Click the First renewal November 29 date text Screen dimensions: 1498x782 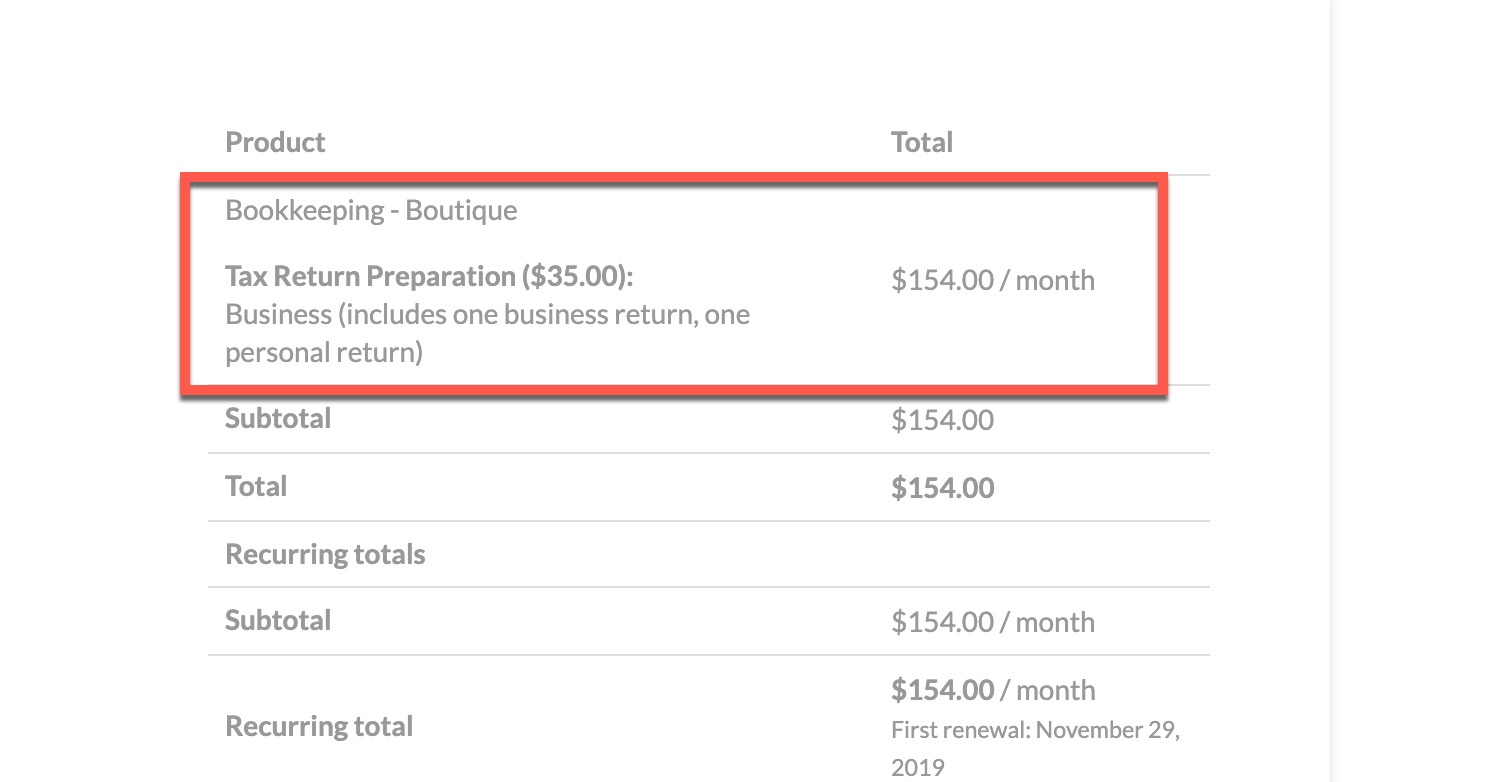[1035, 730]
